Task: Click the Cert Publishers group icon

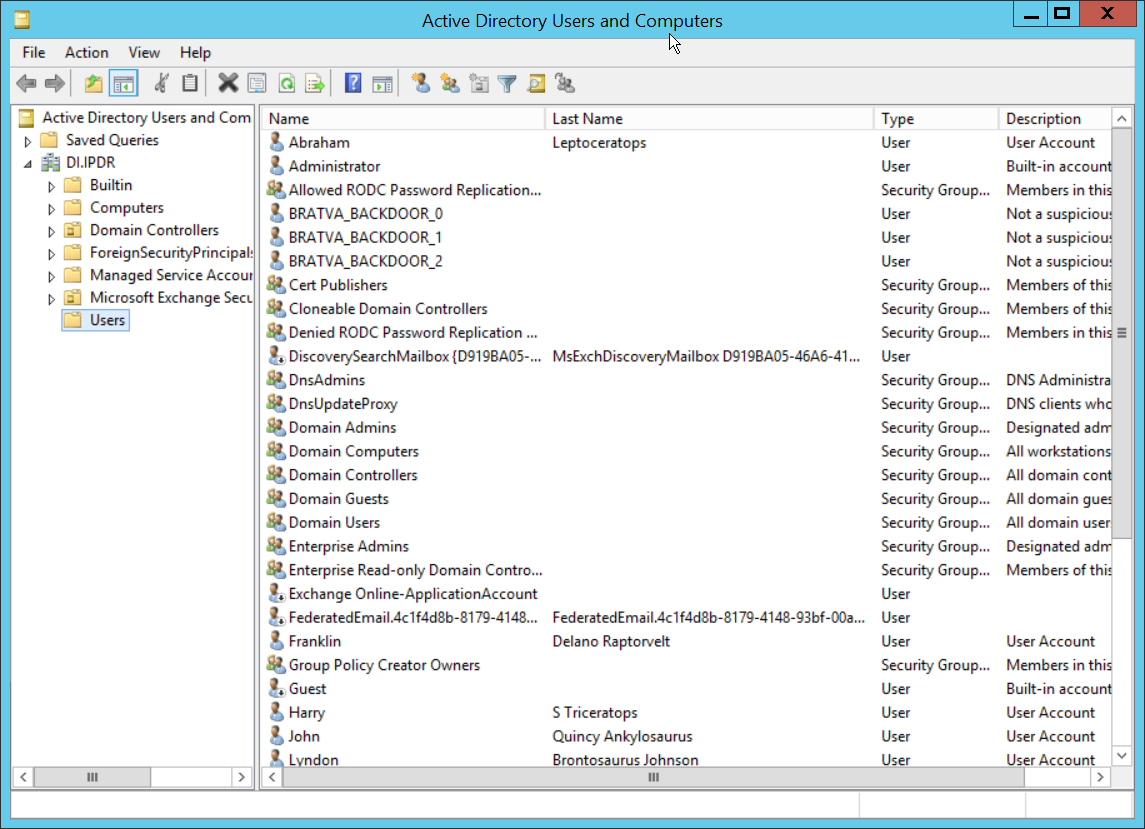Action: tap(276, 284)
